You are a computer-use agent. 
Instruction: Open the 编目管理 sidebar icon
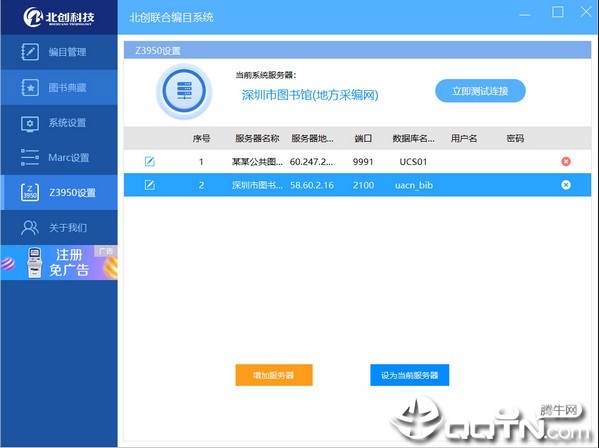click(x=30, y=52)
